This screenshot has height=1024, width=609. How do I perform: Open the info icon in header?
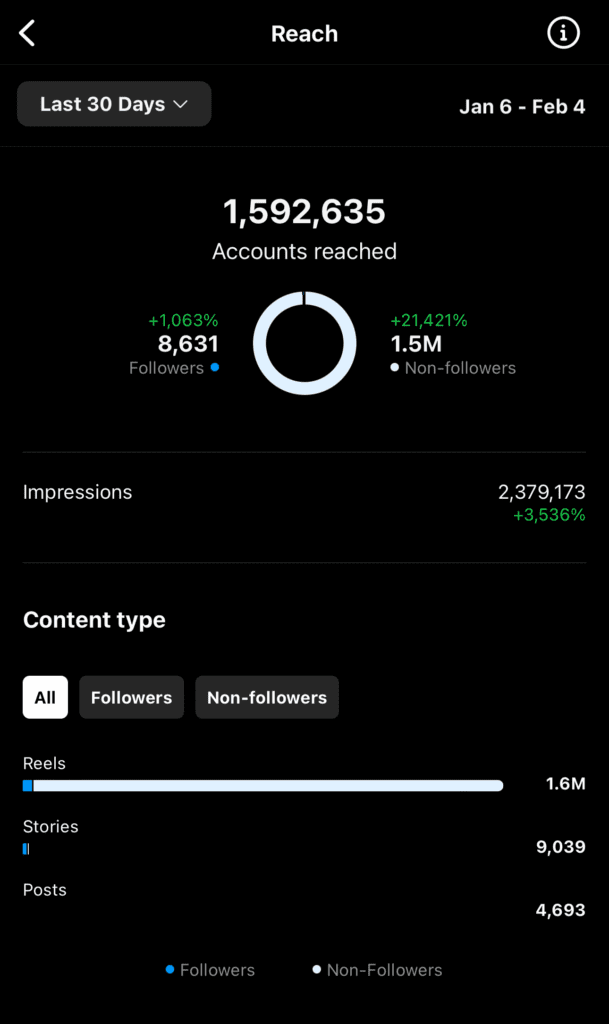[563, 34]
